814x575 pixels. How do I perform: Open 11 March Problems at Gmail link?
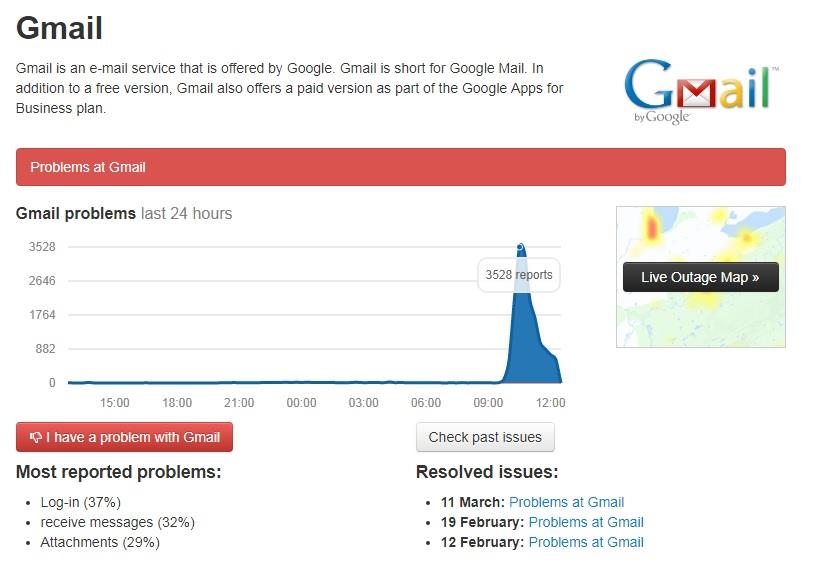coord(566,502)
